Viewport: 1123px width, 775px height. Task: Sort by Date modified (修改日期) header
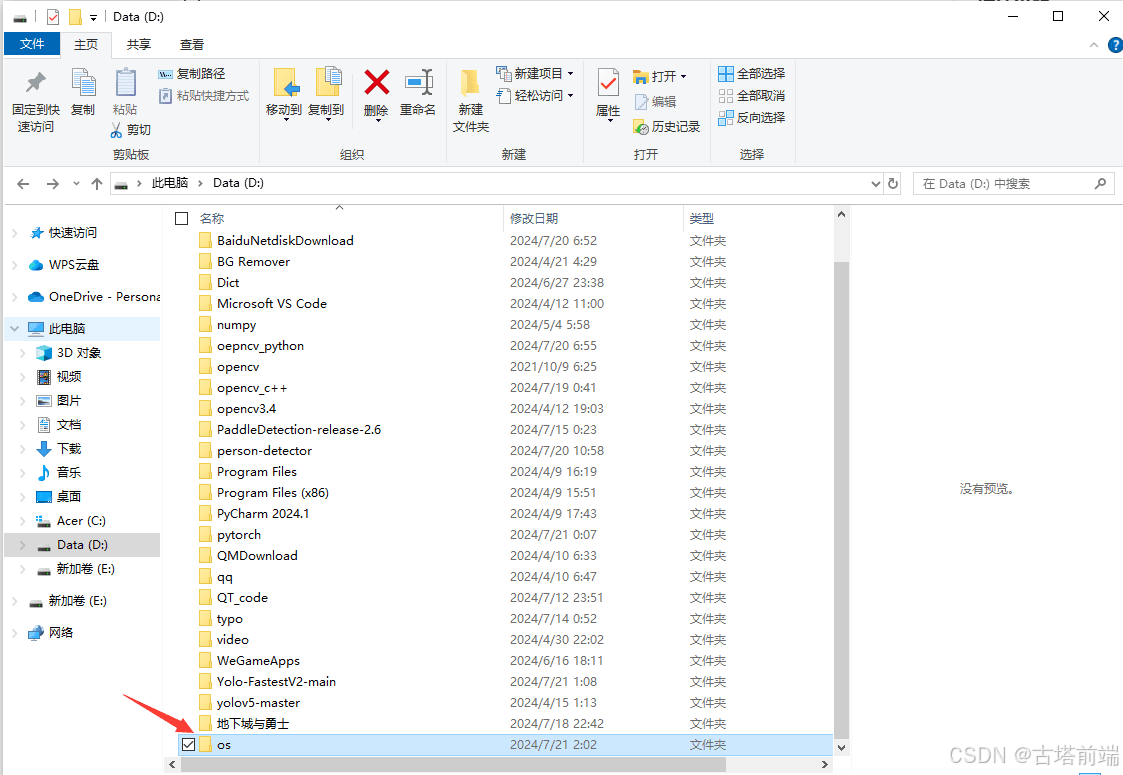tap(534, 218)
